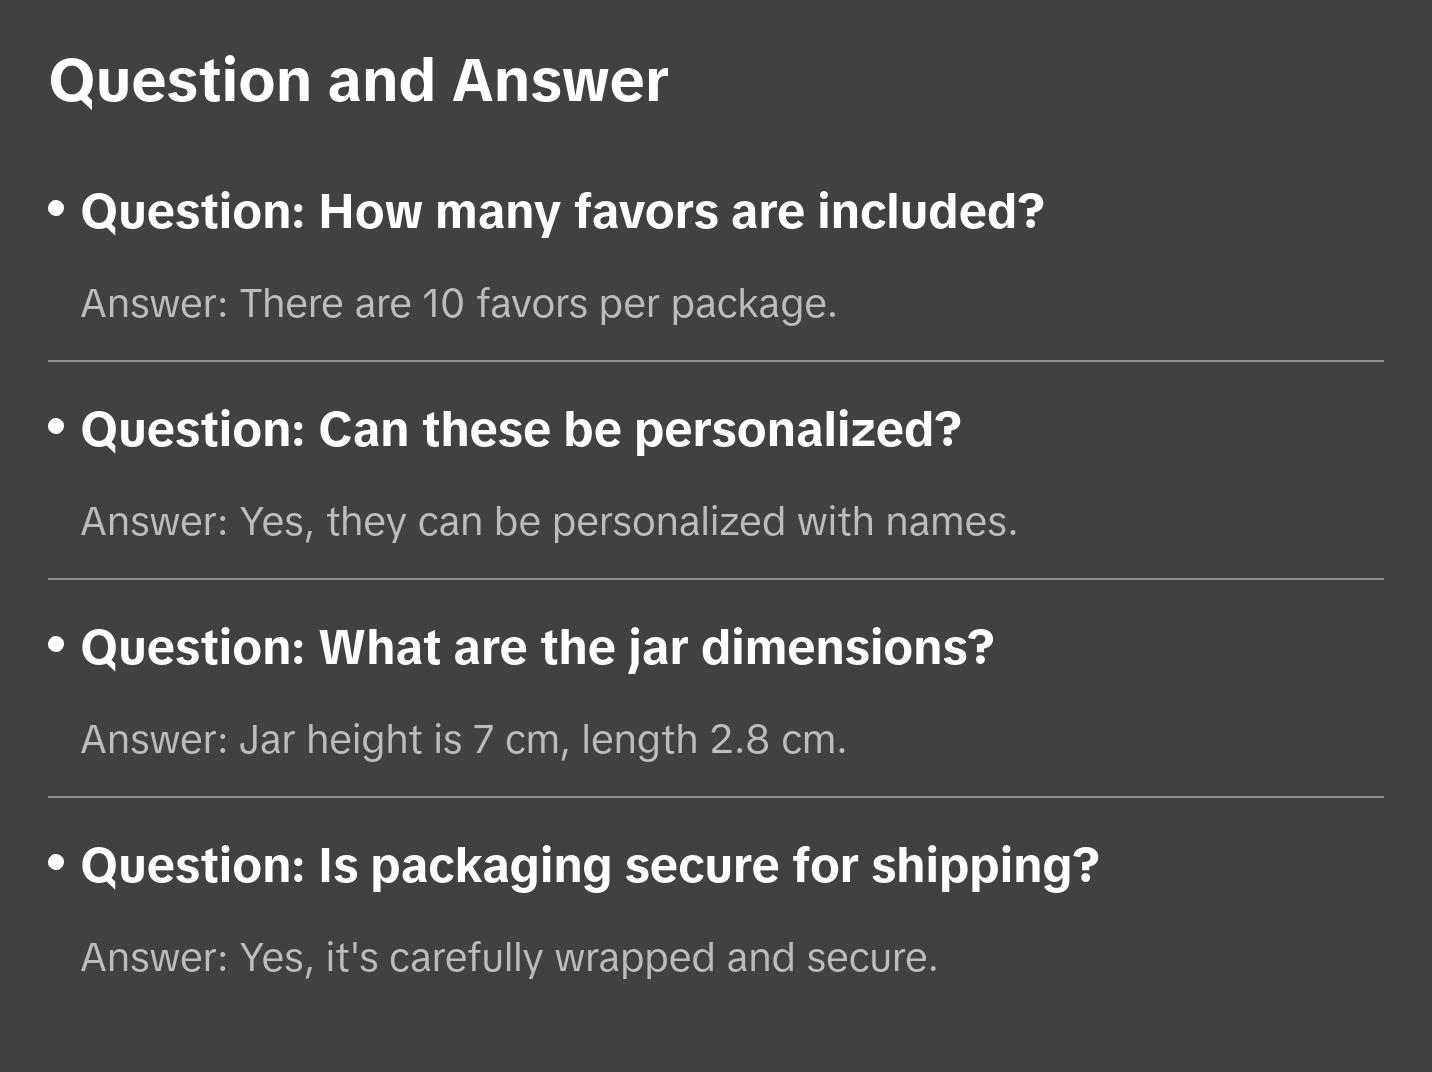This screenshot has width=1432, height=1072.
Task: Click the bullet beside the favors question
Action: tap(57, 208)
